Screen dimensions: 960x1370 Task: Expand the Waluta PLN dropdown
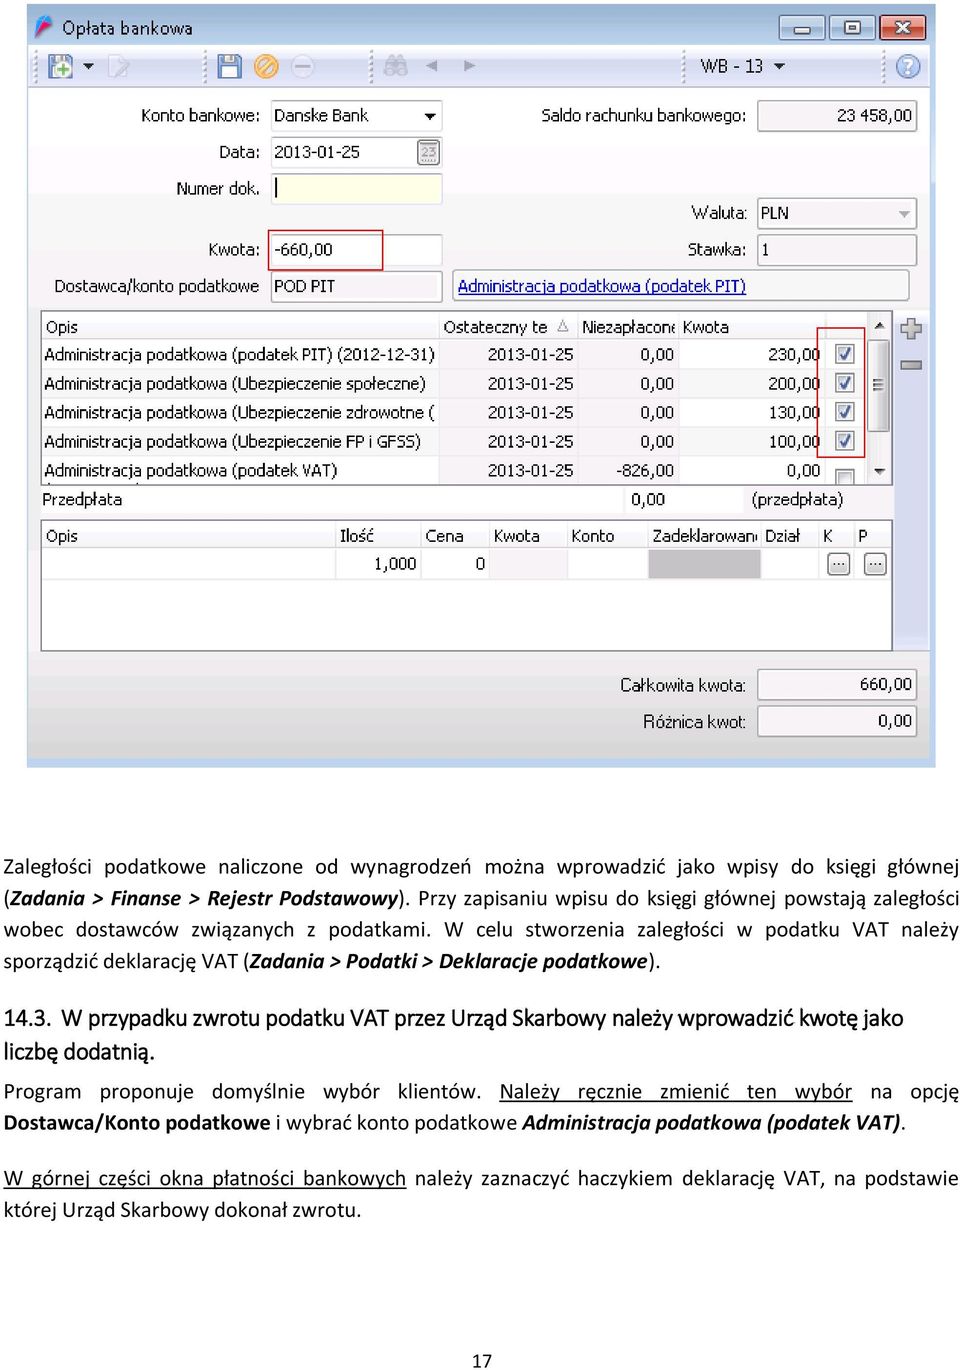tap(904, 214)
